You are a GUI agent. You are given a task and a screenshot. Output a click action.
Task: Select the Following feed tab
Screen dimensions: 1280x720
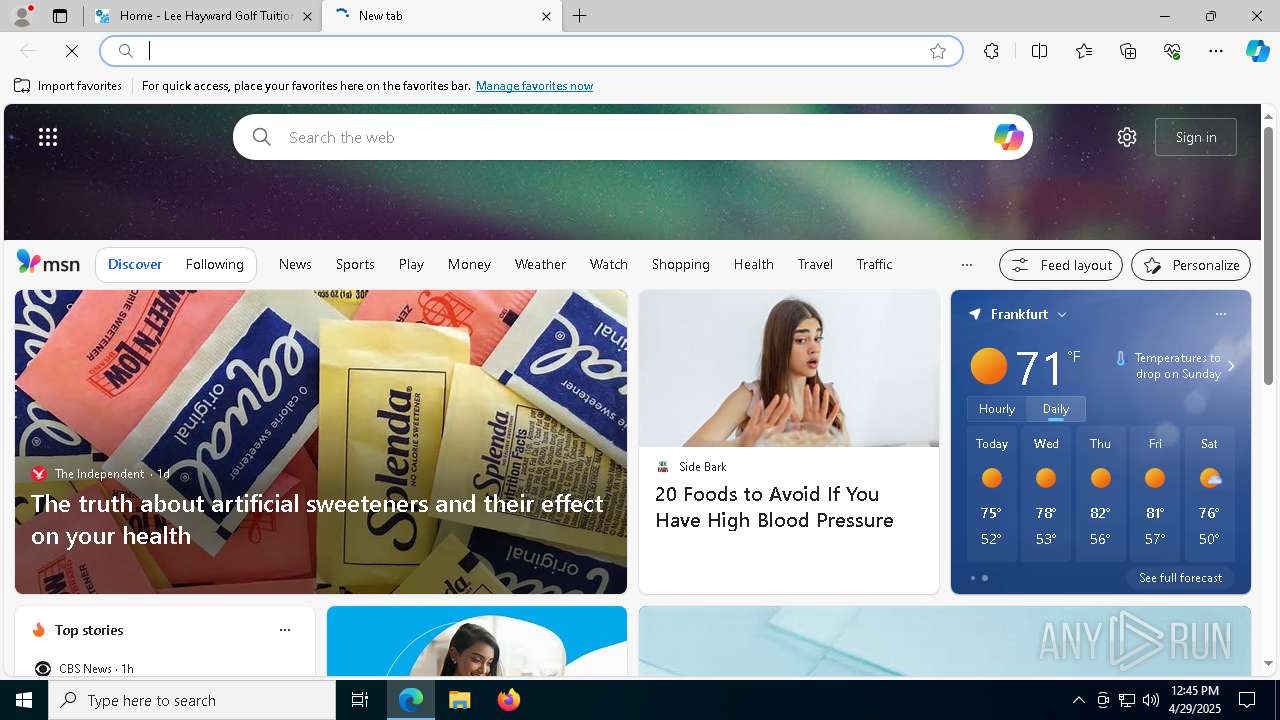coord(214,264)
